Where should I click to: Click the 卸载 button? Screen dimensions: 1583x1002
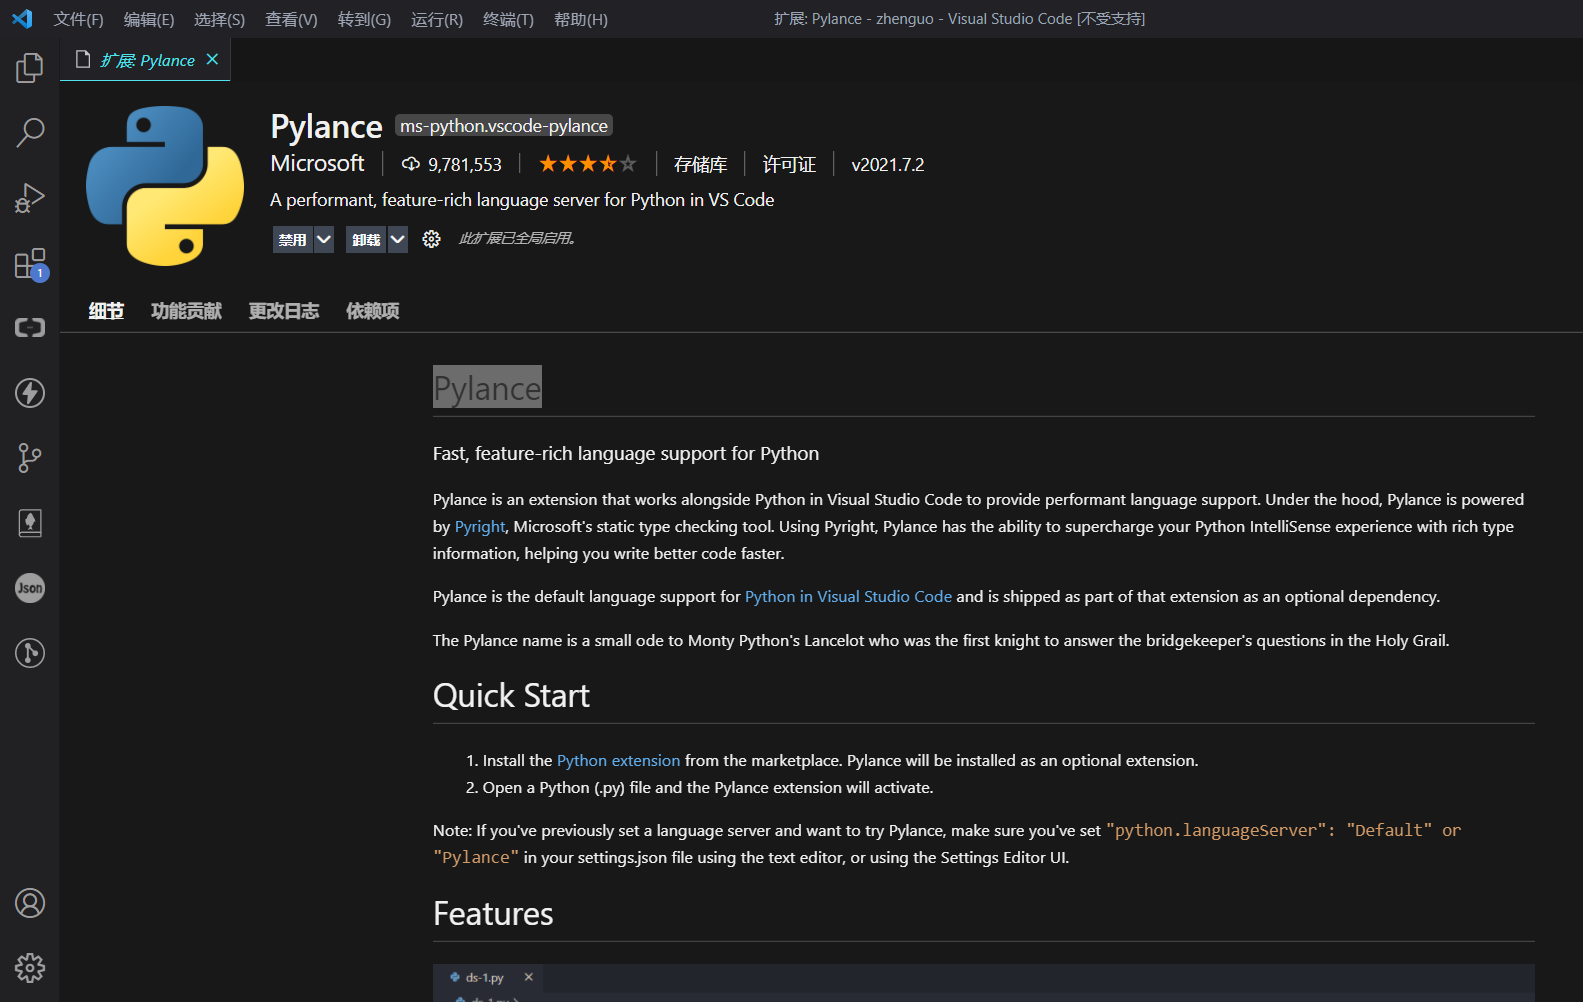pyautogui.click(x=366, y=239)
